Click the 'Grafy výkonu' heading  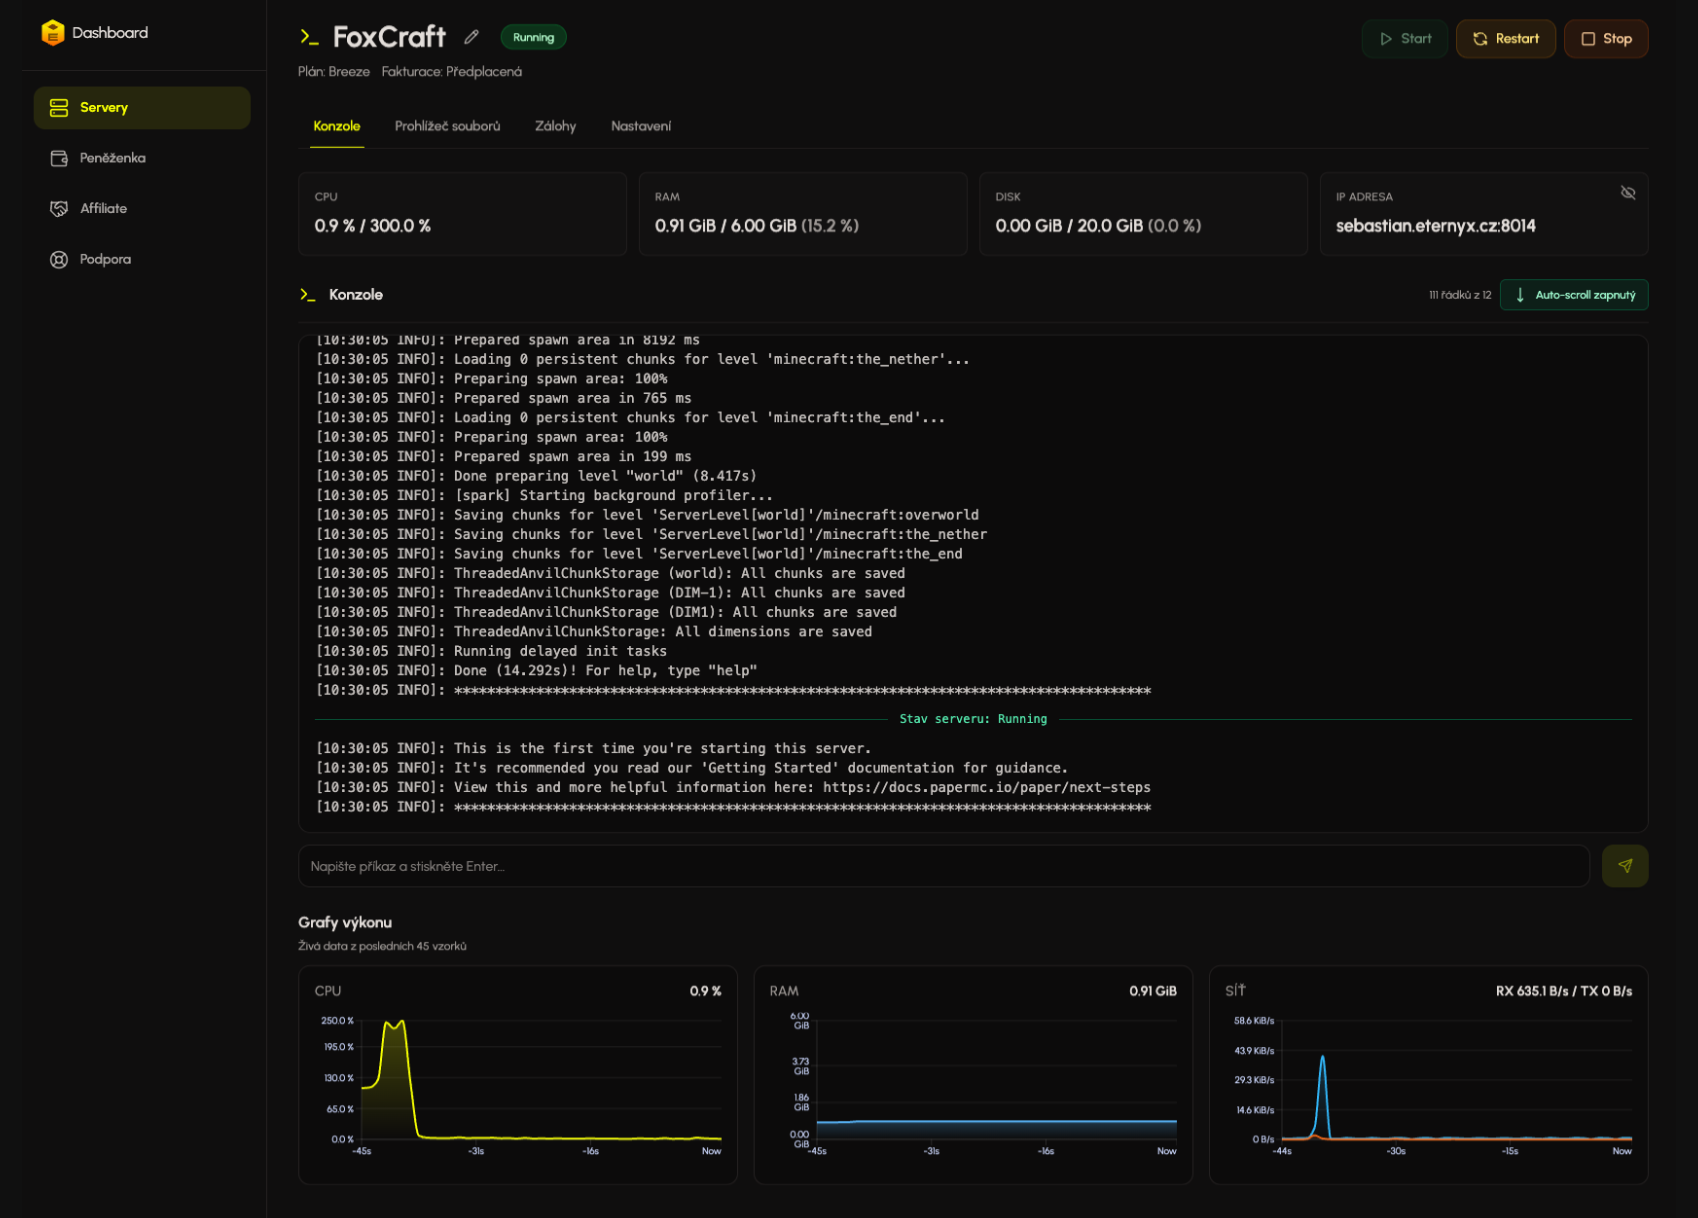345,922
